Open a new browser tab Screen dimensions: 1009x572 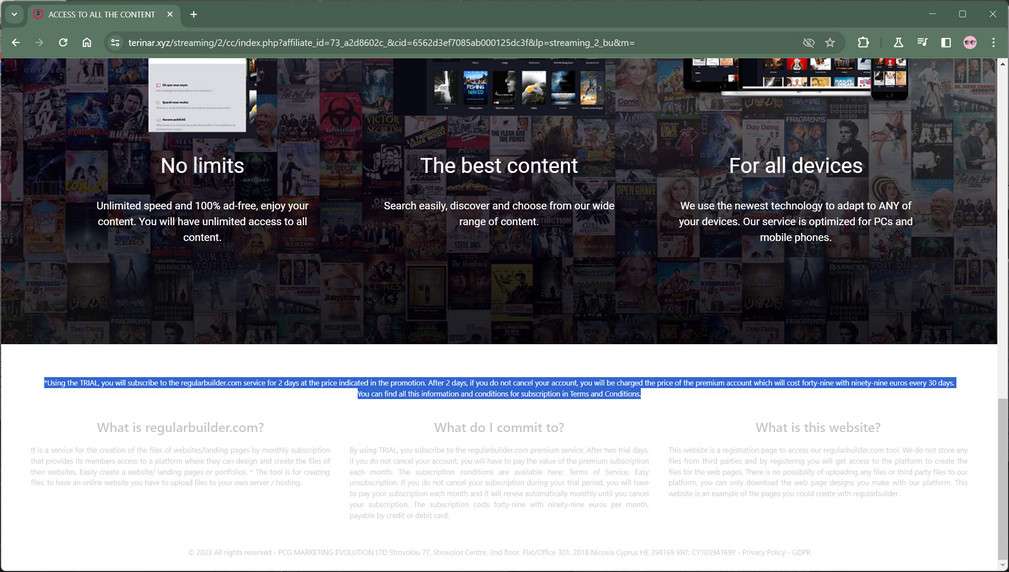[194, 14]
